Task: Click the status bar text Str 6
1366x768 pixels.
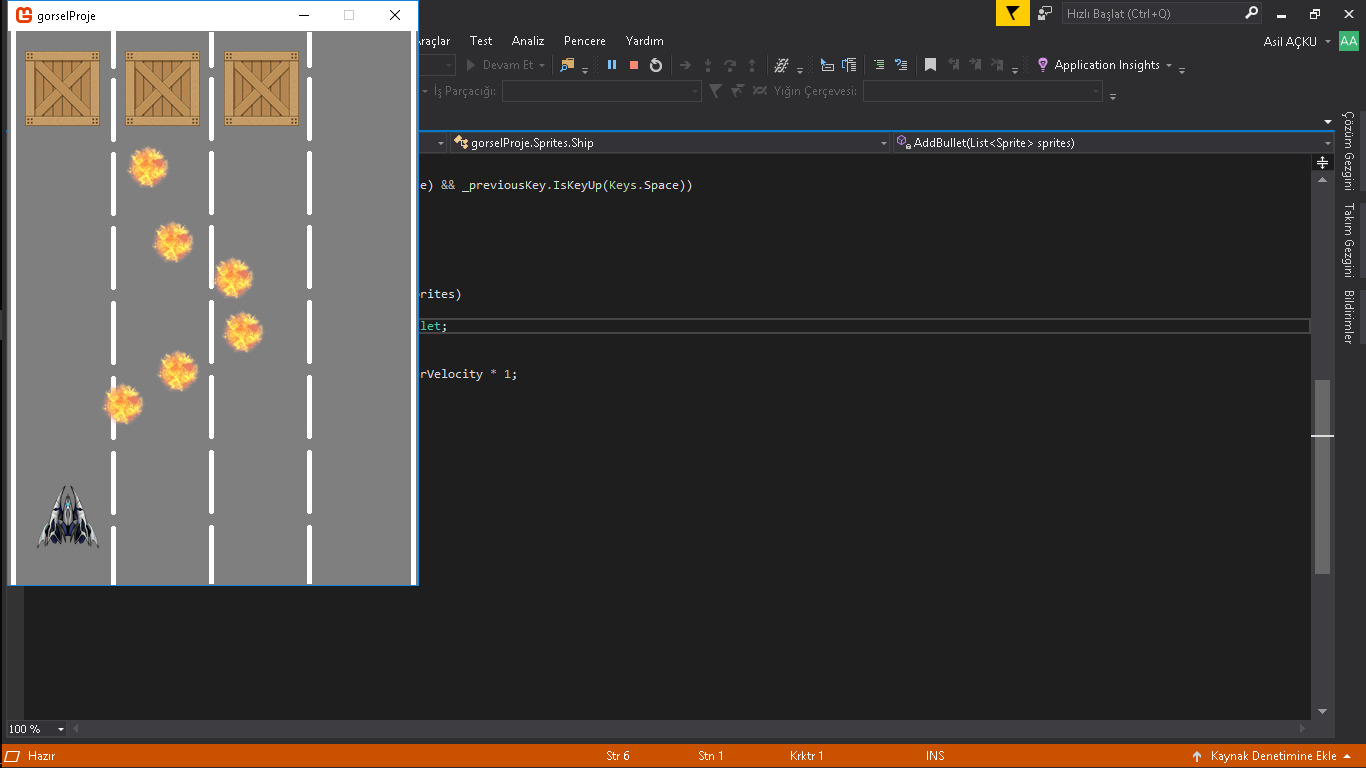Action: click(x=618, y=756)
